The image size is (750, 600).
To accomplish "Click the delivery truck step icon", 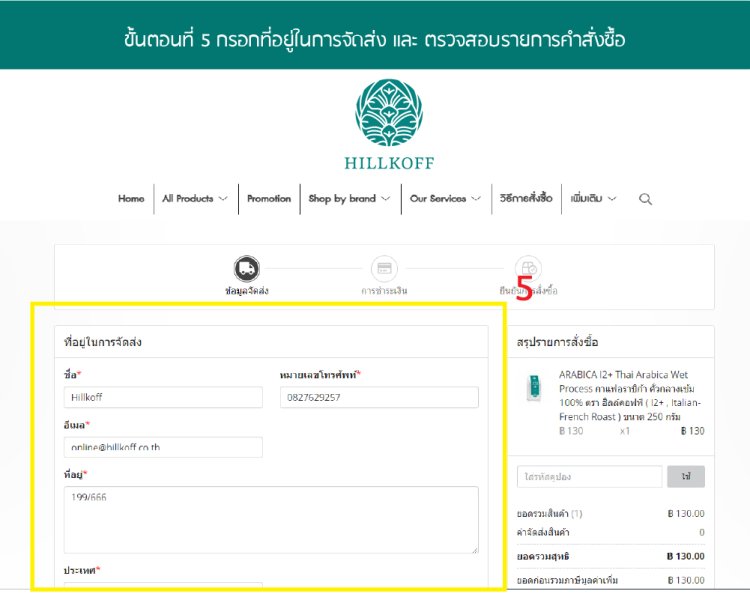I will (x=247, y=268).
